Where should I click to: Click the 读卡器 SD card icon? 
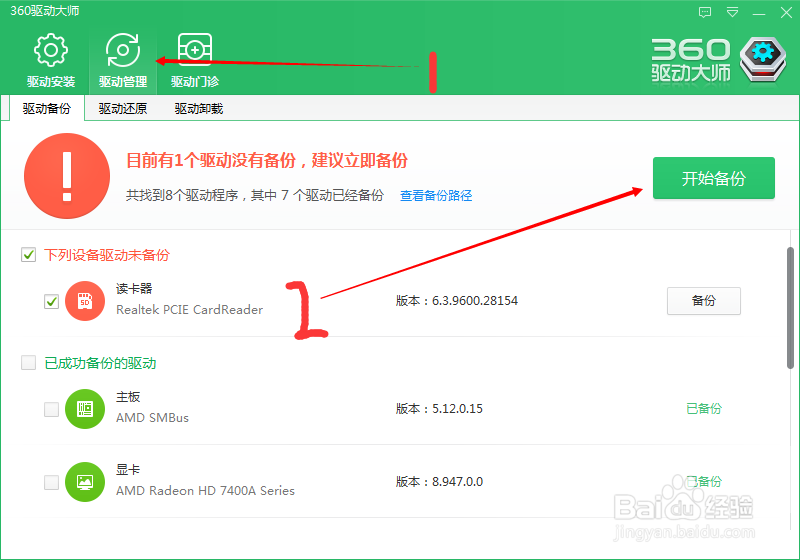click(85, 301)
